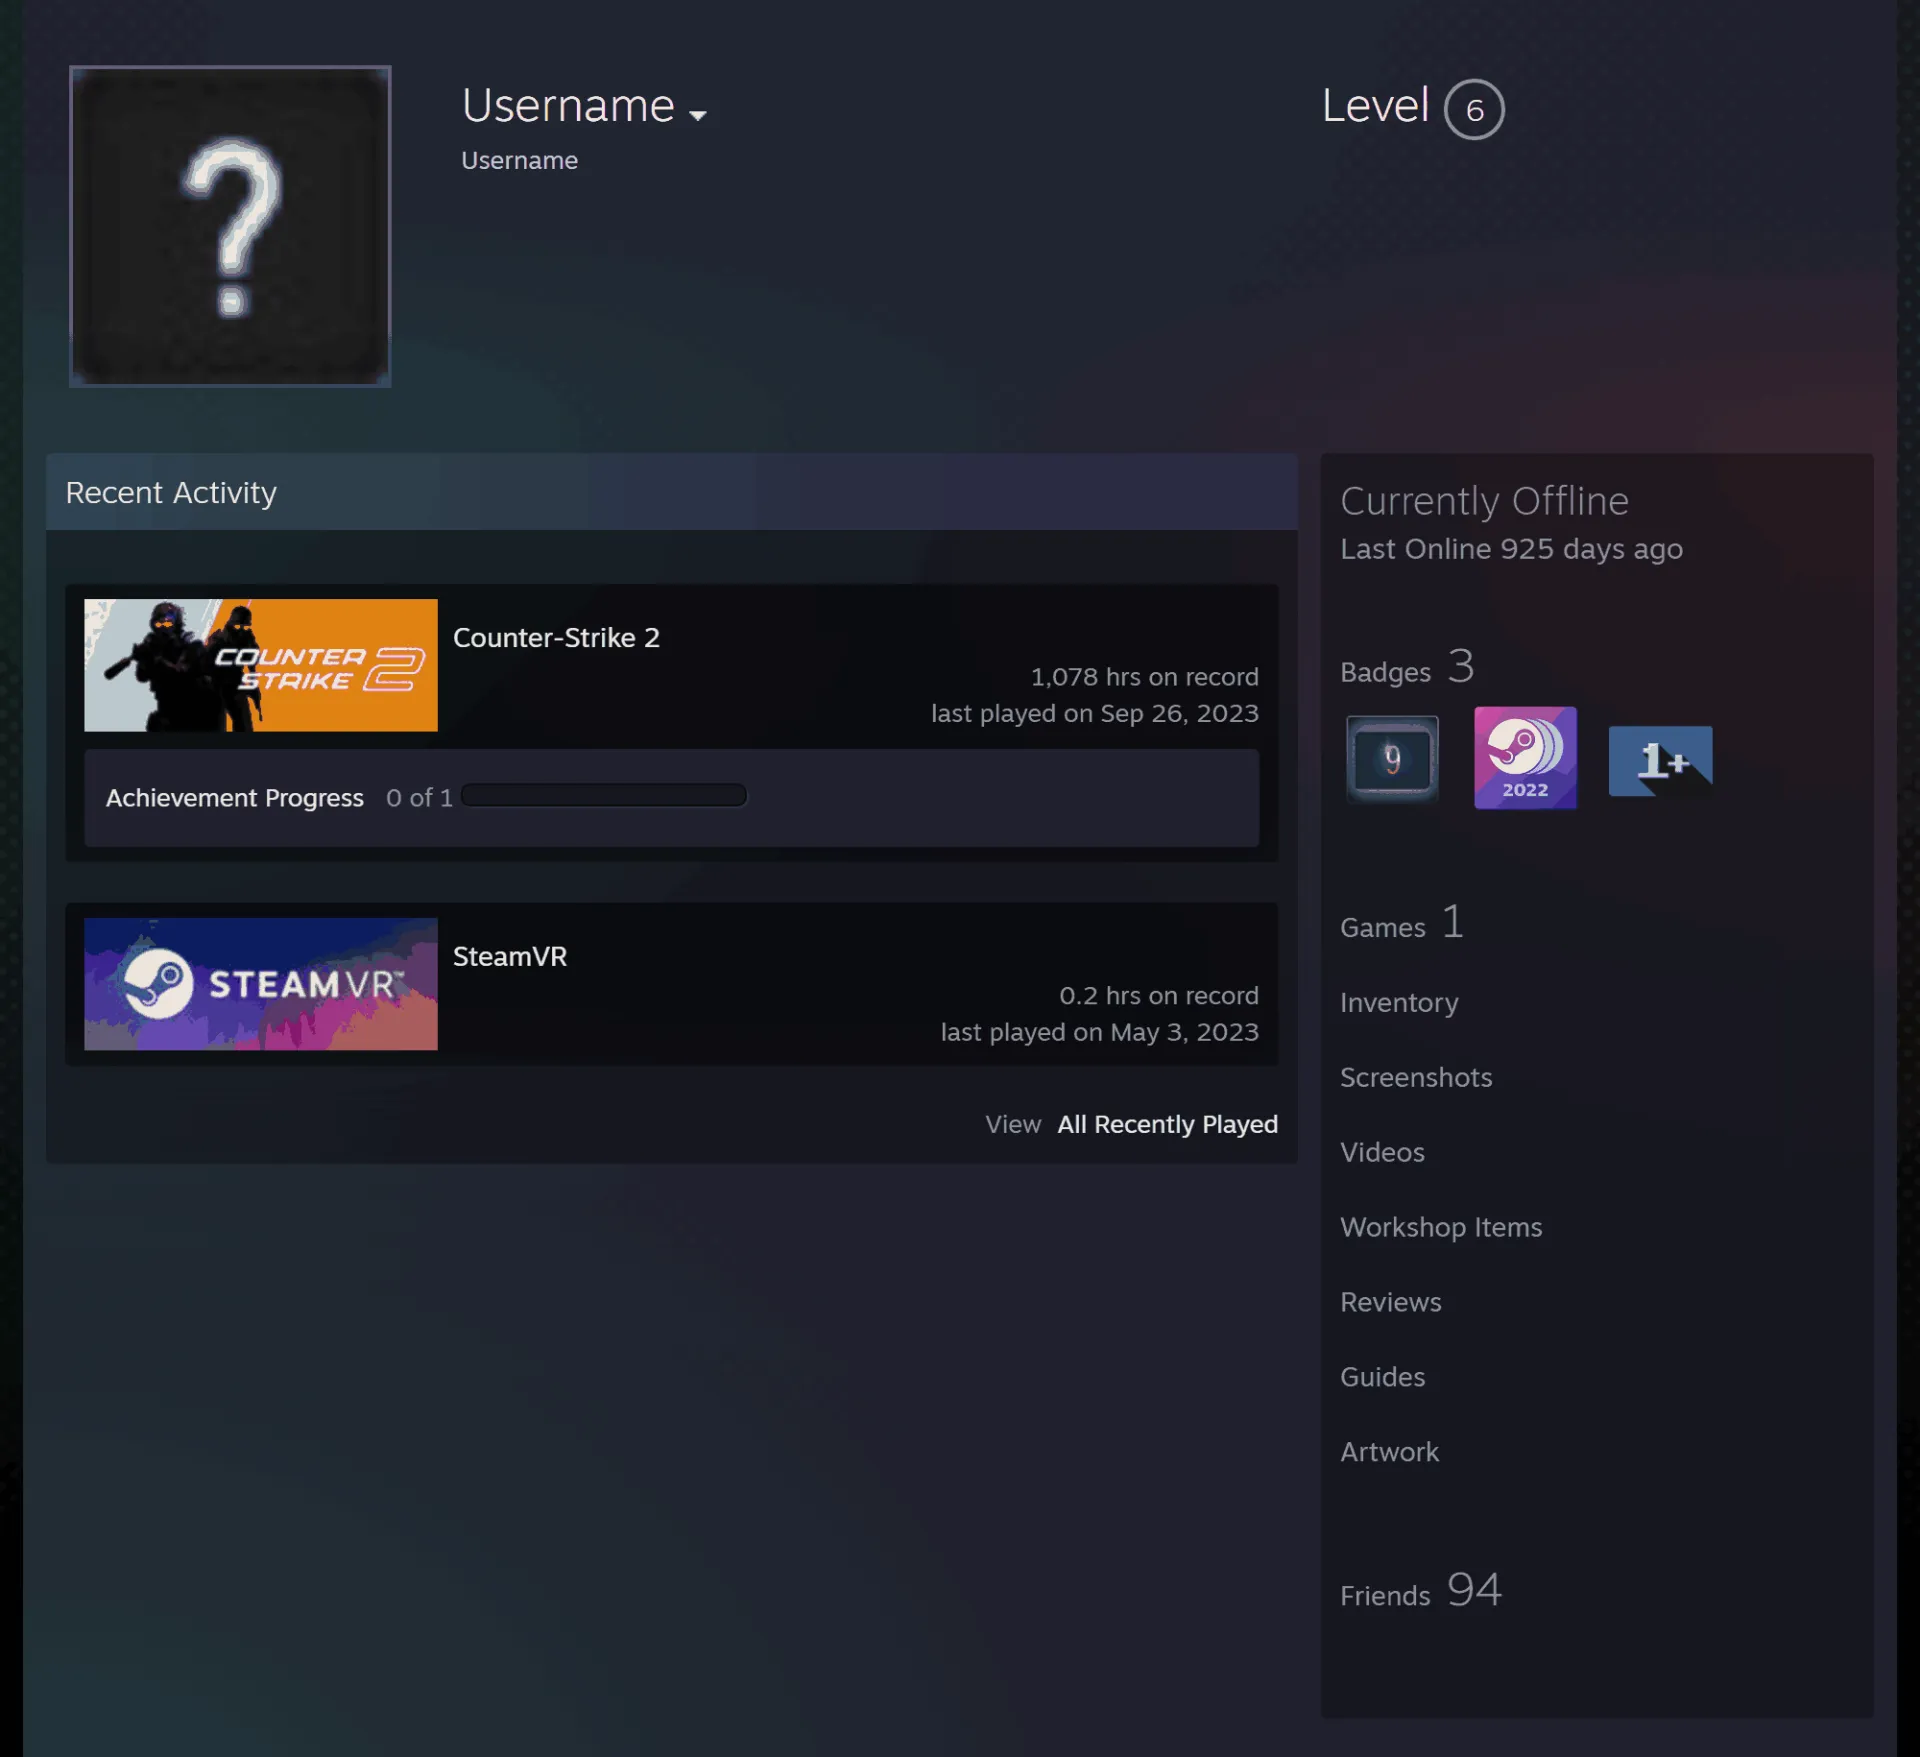Open the Guides link
The height and width of the screenshot is (1757, 1920).
click(x=1382, y=1377)
